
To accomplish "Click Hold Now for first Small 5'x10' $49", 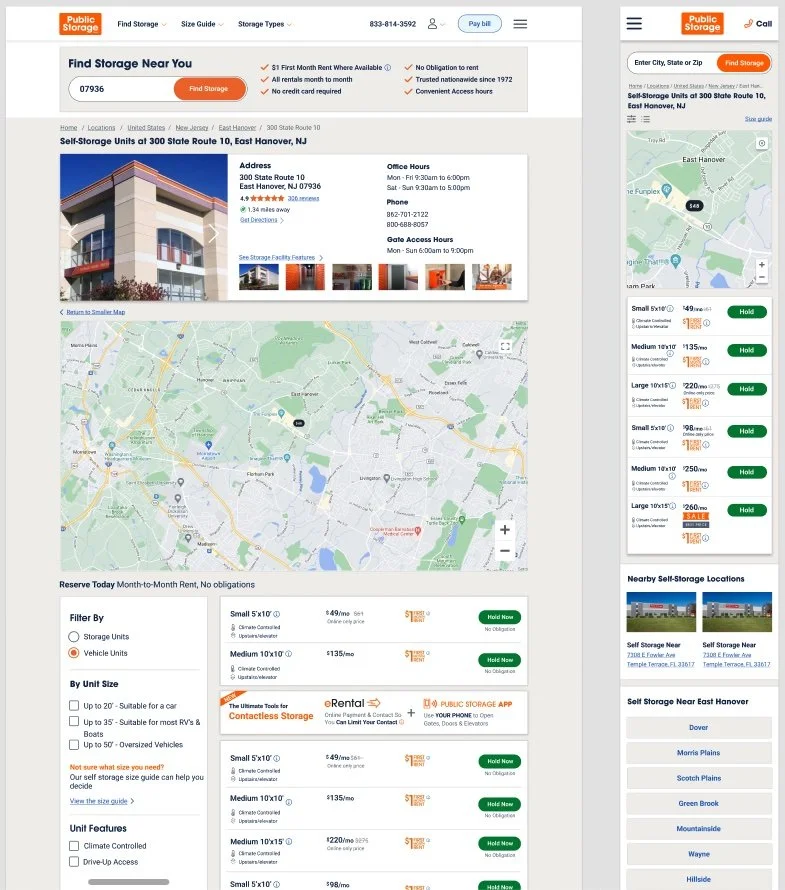I will point(499,617).
